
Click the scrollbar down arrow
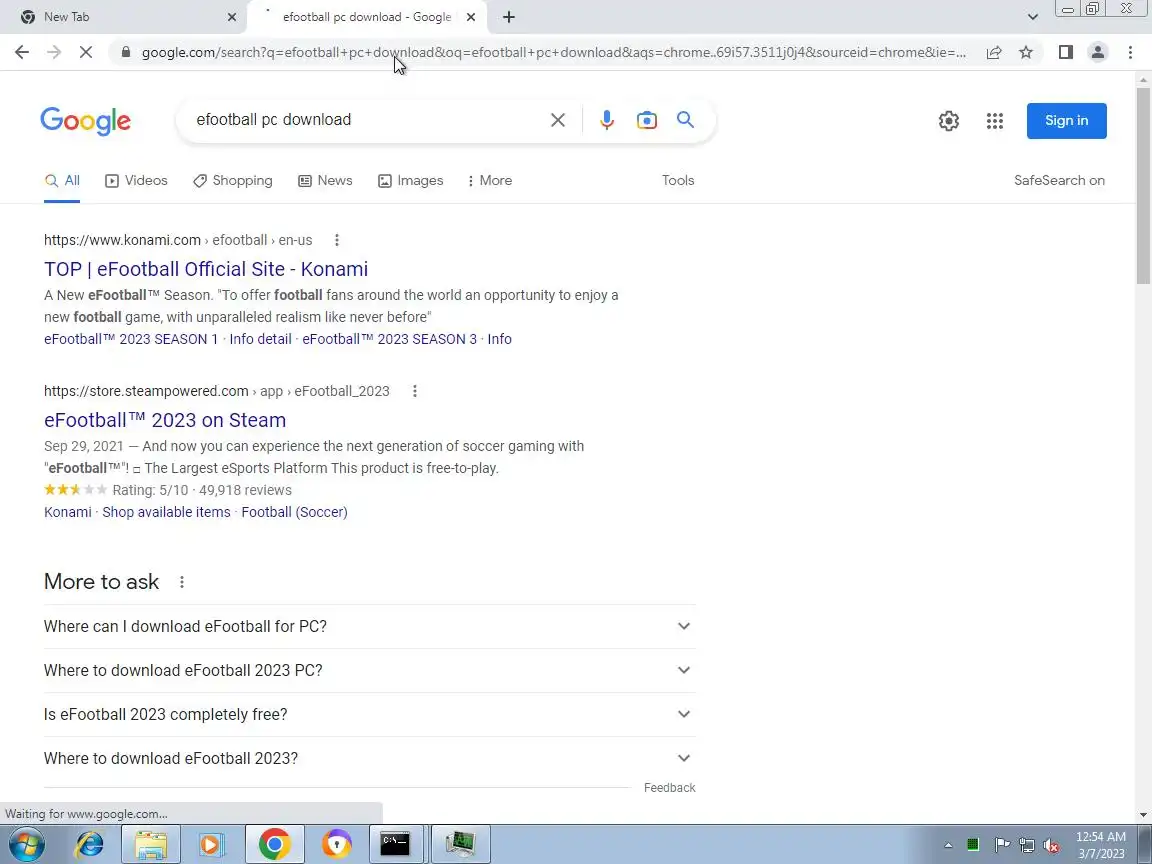(1143, 815)
